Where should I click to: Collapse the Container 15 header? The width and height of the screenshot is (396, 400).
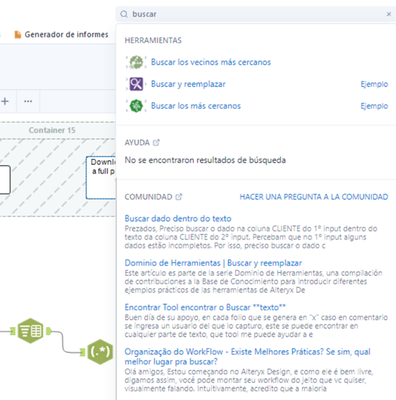pyautogui.click(x=52, y=130)
